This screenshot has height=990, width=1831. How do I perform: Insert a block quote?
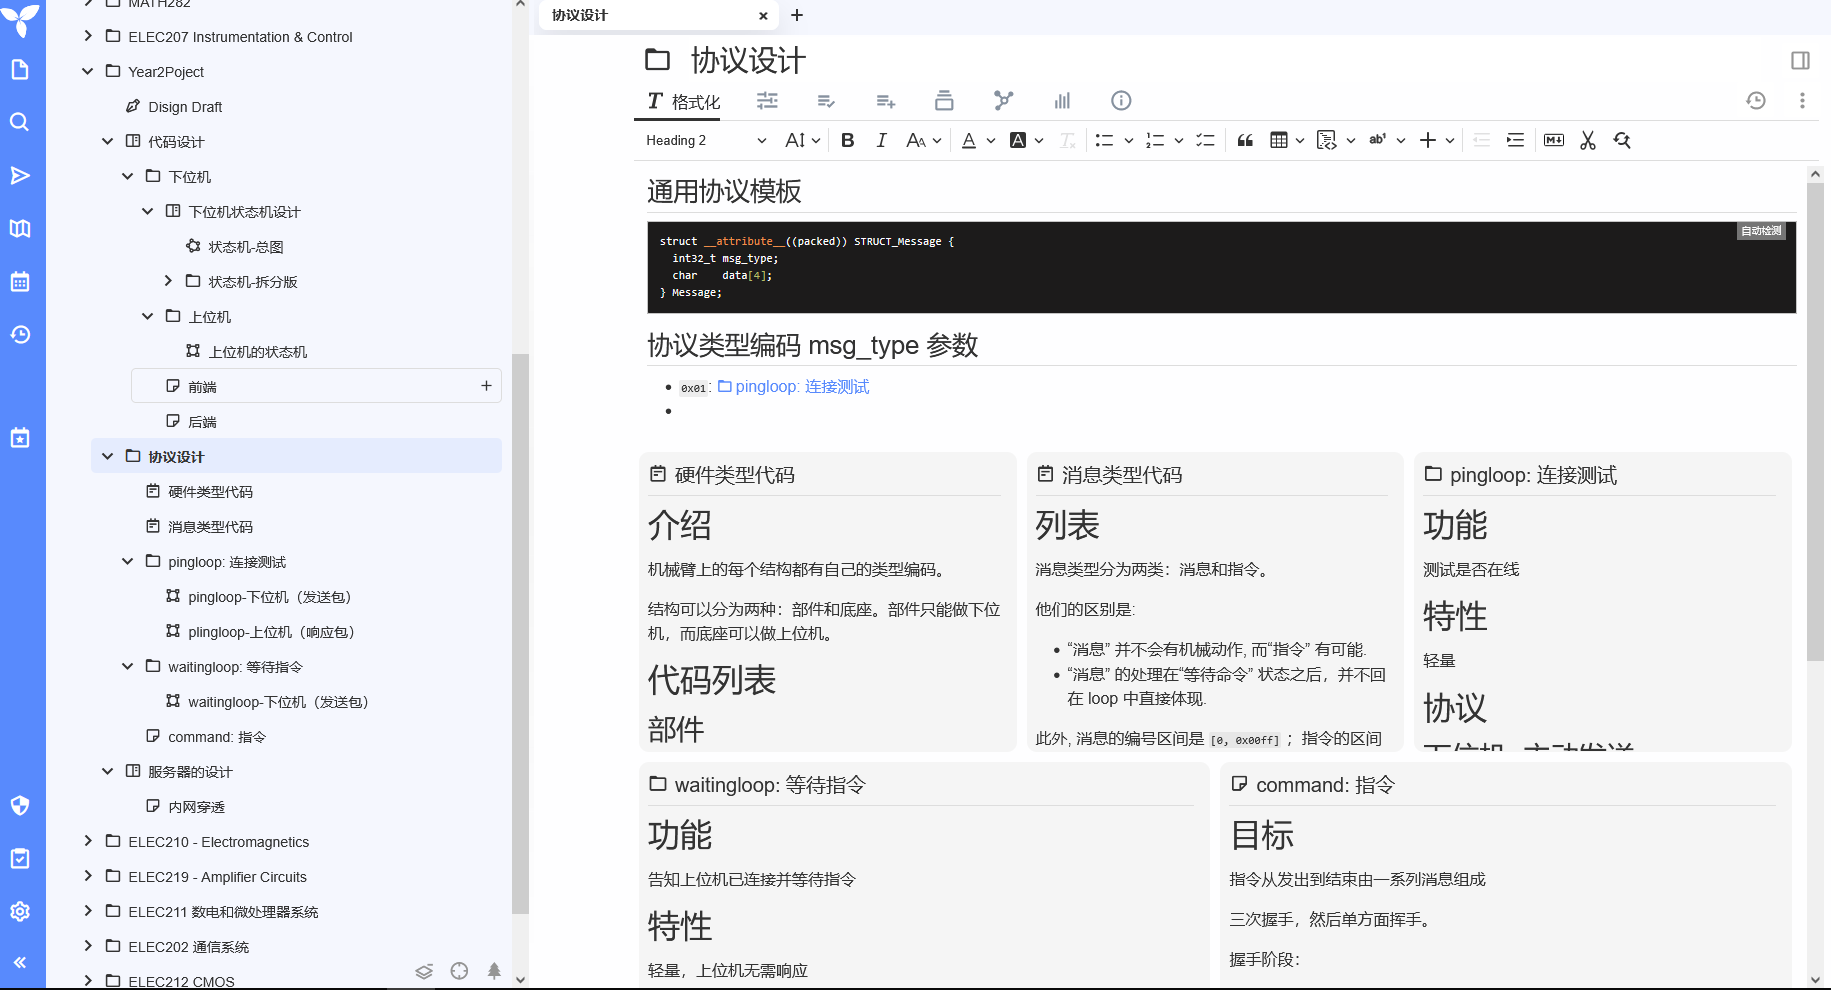(1245, 140)
